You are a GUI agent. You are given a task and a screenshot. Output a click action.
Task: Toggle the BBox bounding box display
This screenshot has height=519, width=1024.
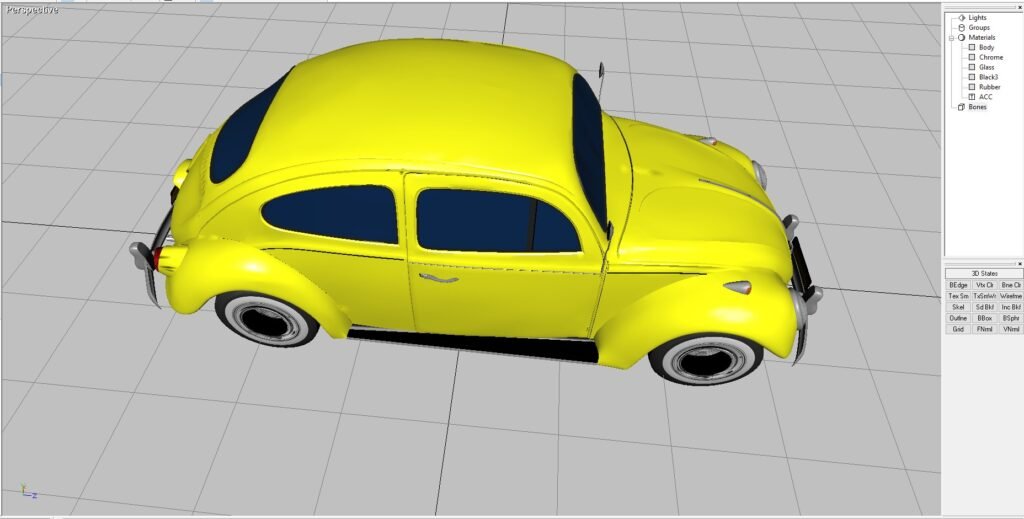pyautogui.click(x=984, y=318)
